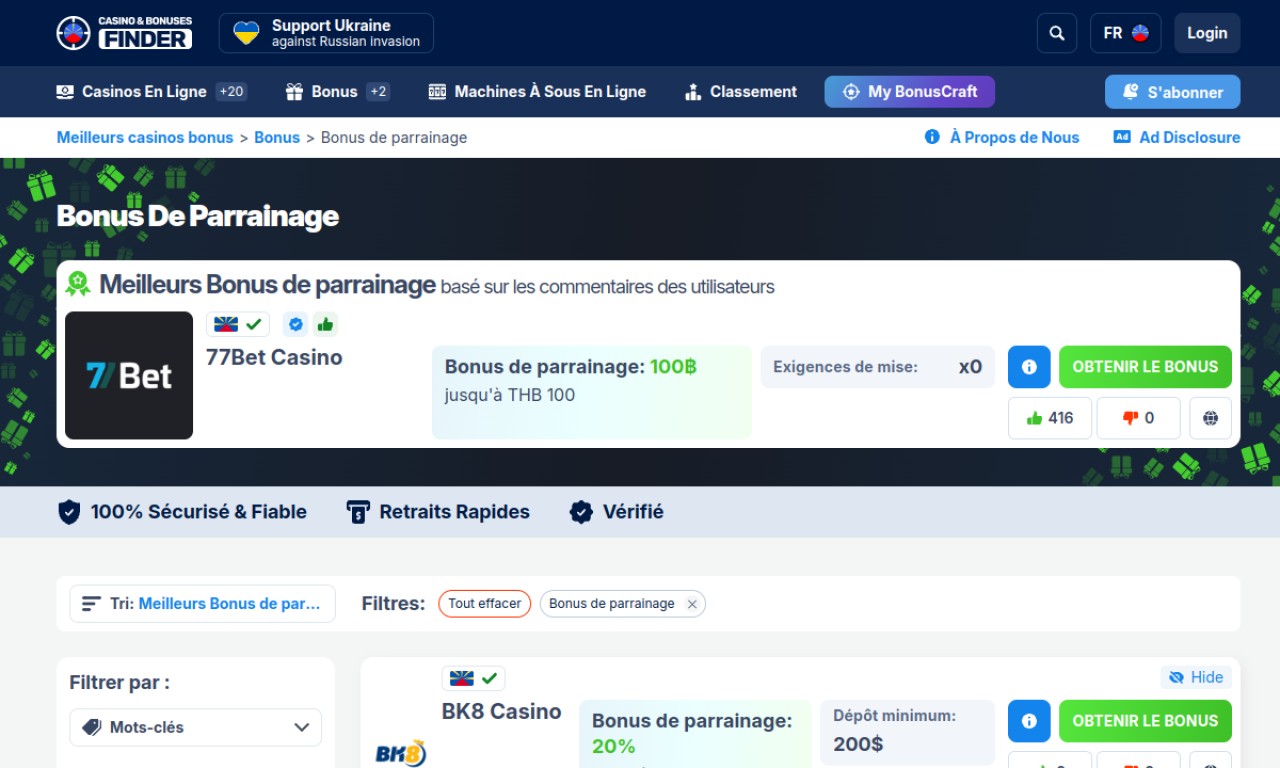Open the Support Ukraine banner
1280x768 pixels.
(326, 33)
